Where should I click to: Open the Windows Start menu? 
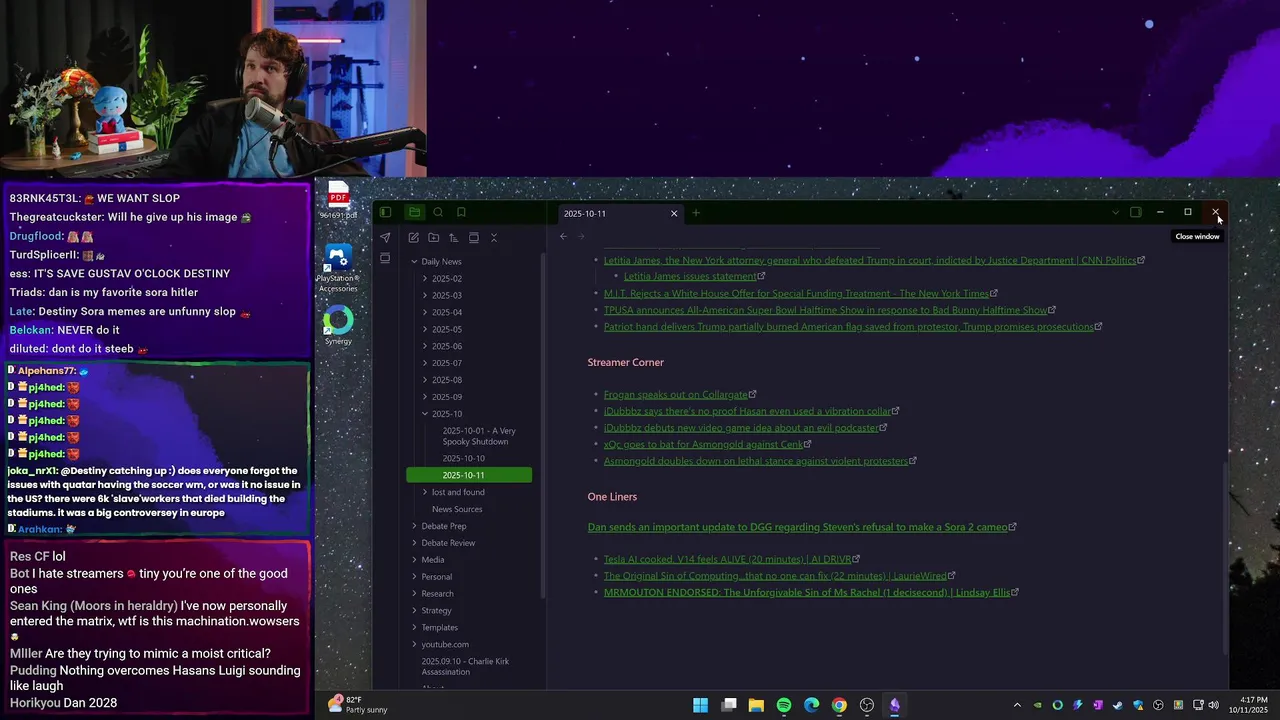coord(701,705)
